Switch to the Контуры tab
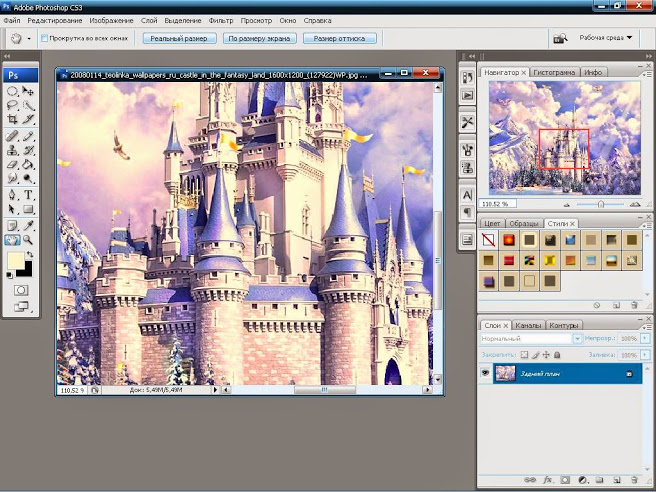This screenshot has height=492, width=656. (x=564, y=325)
